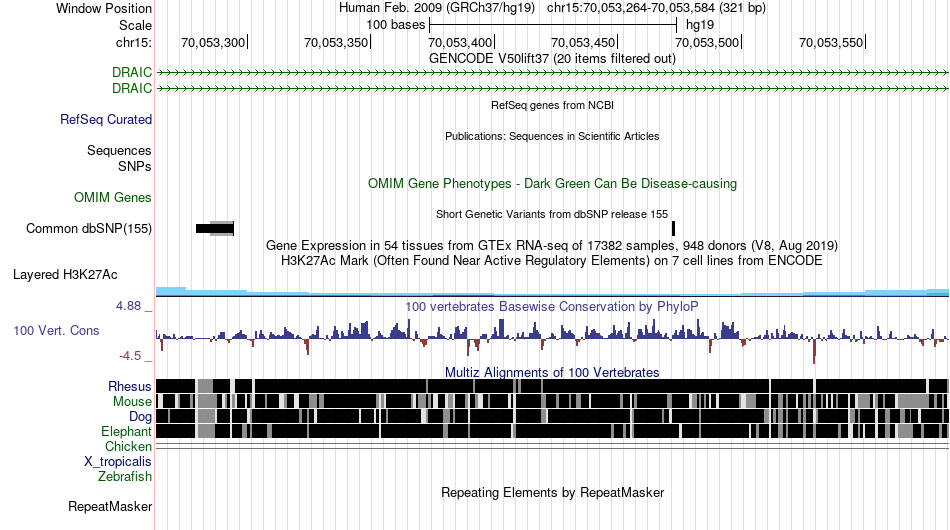Click the Chicken alignment row label
This screenshot has width=950, height=530.
pyautogui.click(x=128, y=446)
